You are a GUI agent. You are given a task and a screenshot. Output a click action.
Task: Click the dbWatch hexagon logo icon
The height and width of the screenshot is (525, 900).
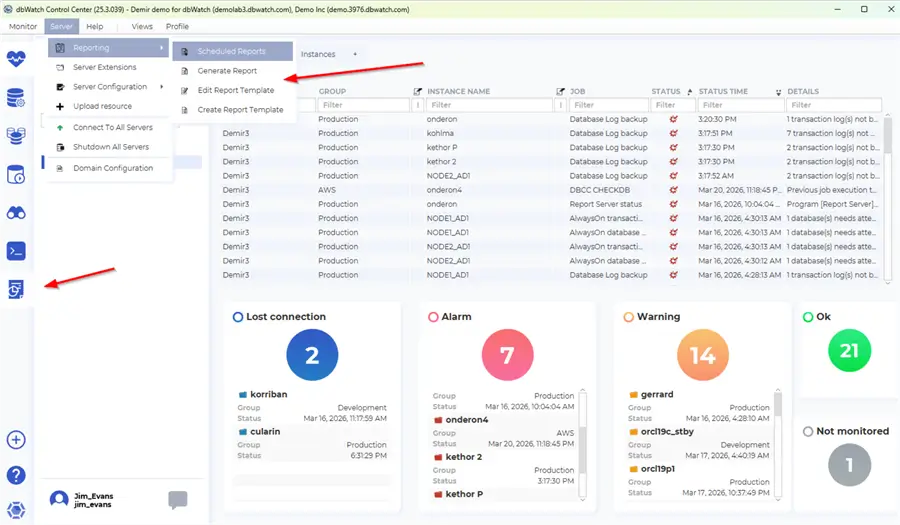point(16,510)
